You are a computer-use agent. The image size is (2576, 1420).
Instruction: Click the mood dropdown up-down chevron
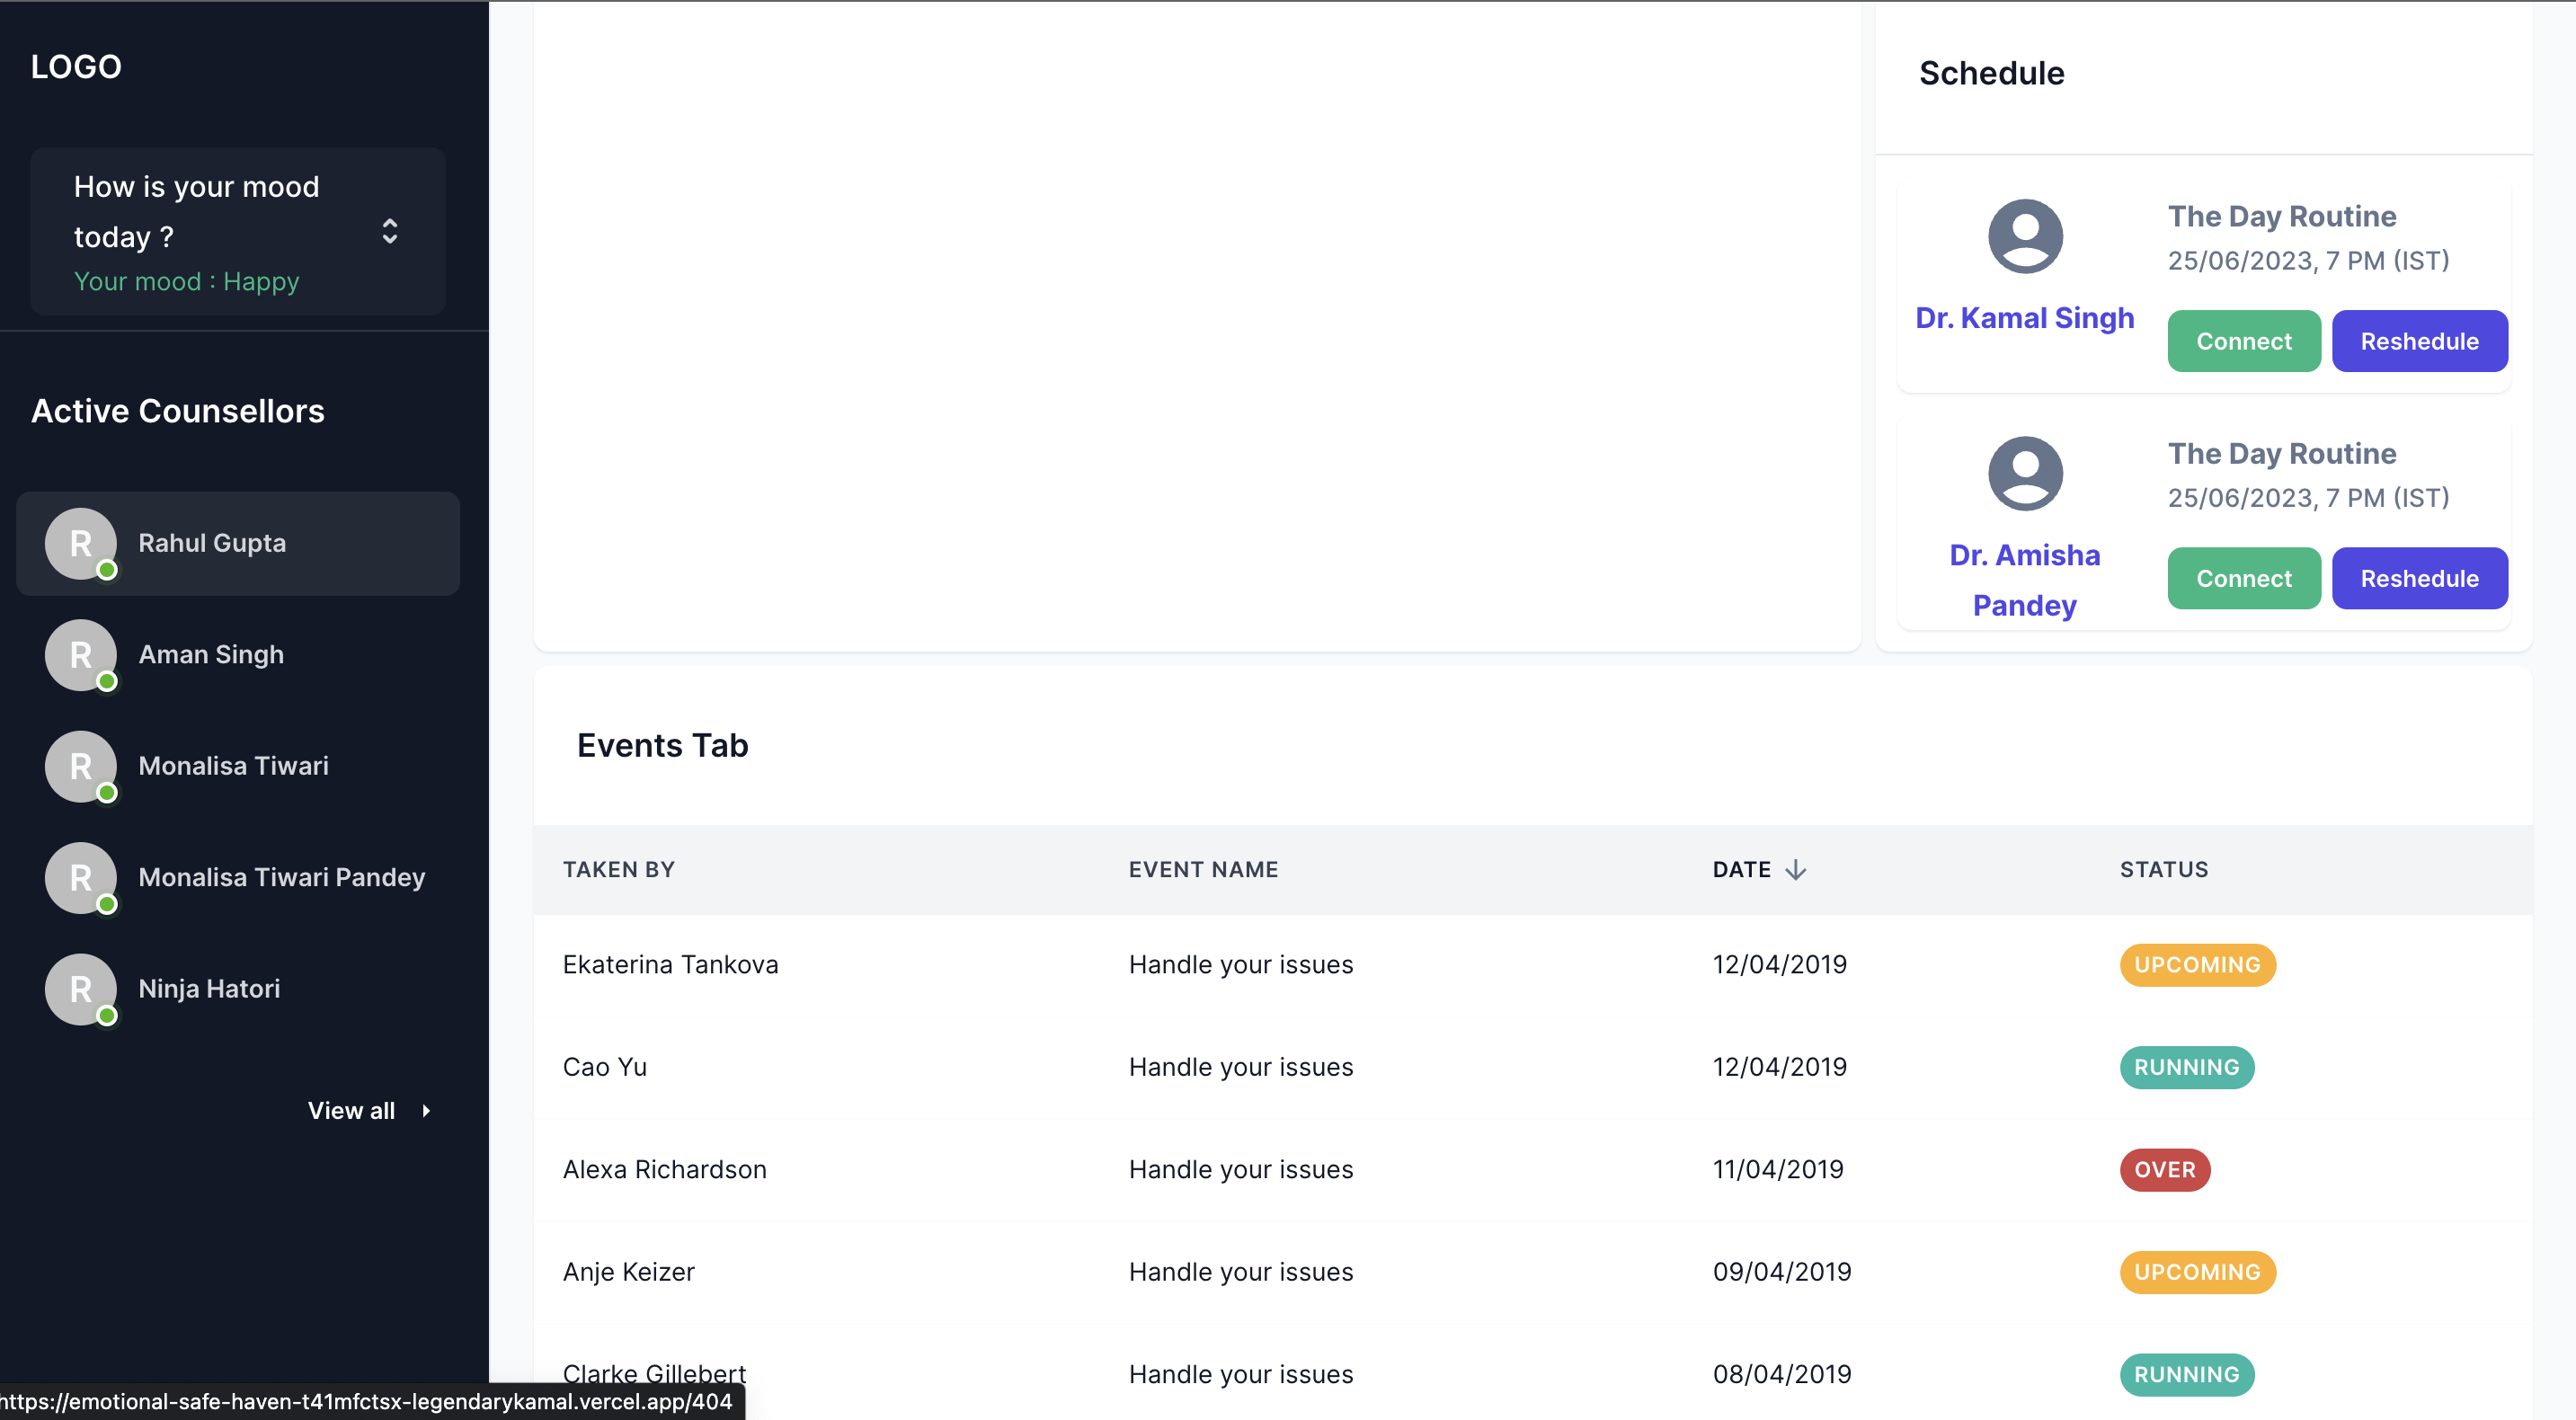(x=390, y=231)
